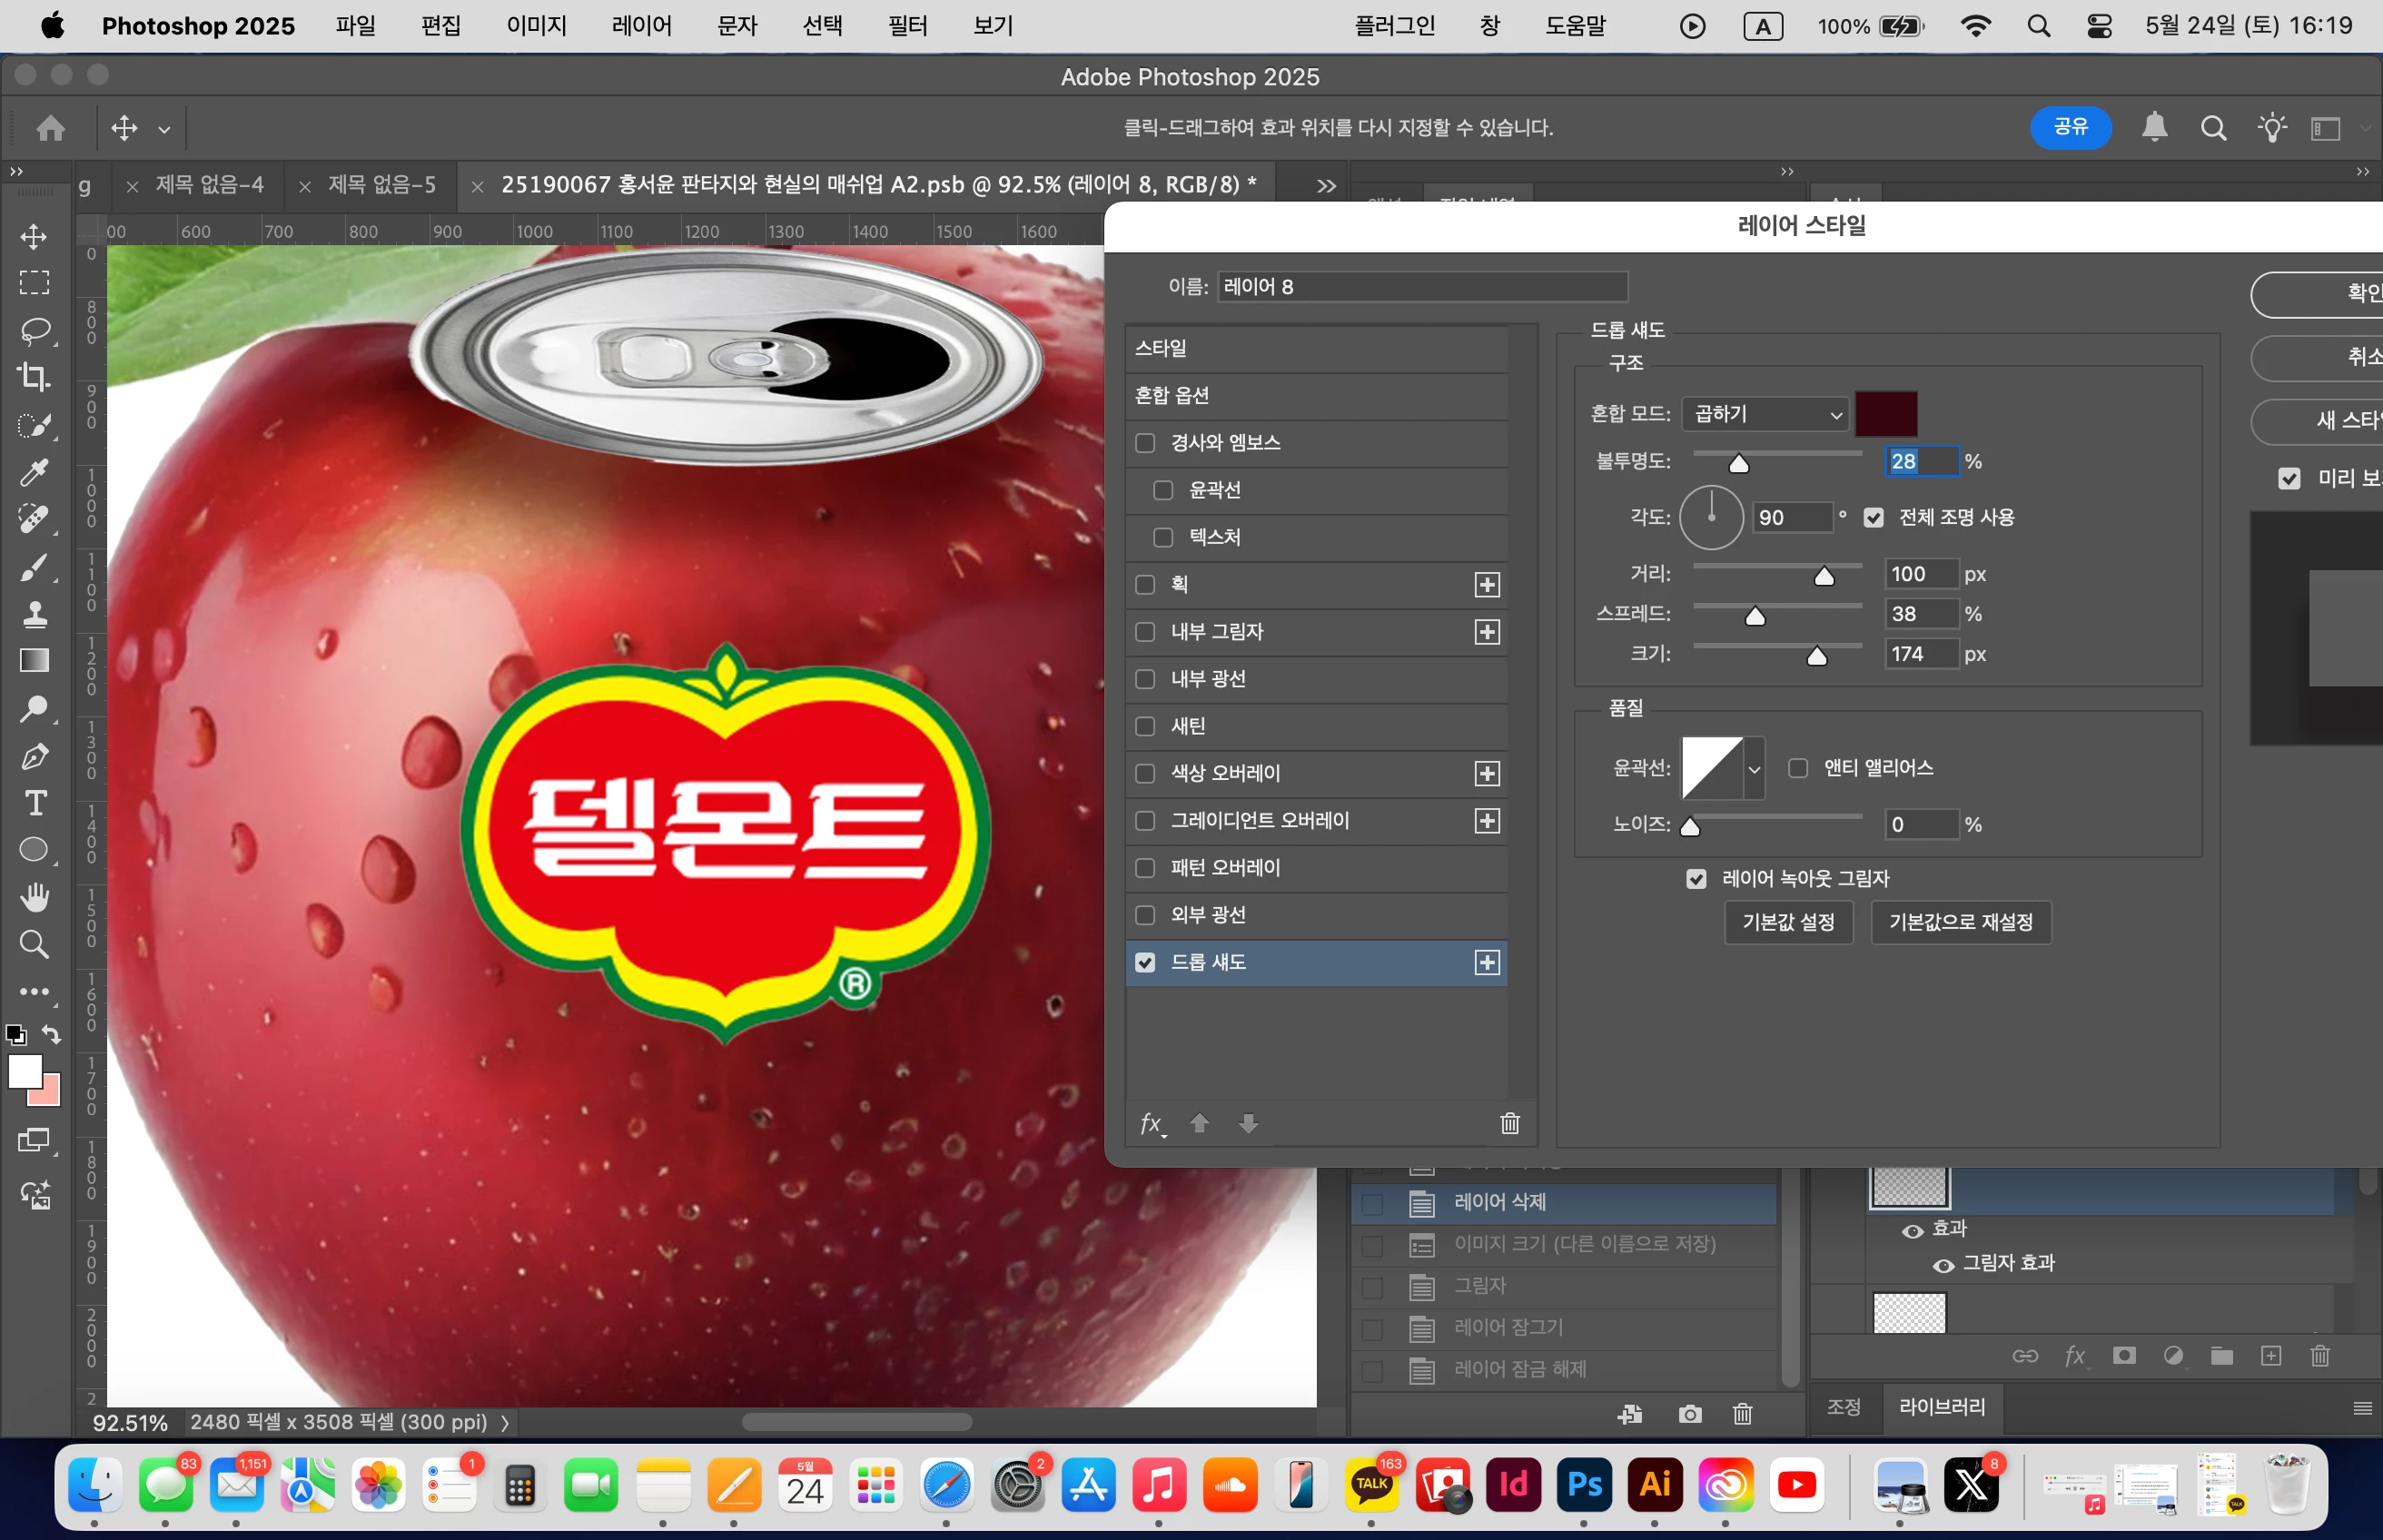Open the 윤곽선 contour picker dropdown

pyautogui.click(x=1753, y=769)
